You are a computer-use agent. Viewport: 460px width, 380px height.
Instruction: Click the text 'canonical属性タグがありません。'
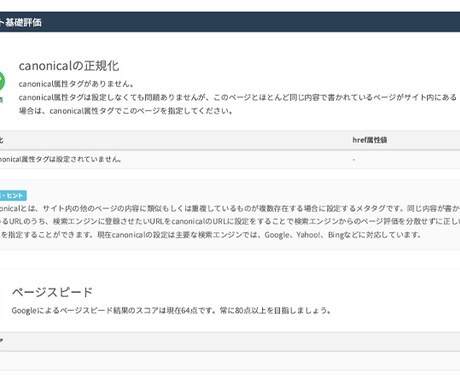click(76, 84)
